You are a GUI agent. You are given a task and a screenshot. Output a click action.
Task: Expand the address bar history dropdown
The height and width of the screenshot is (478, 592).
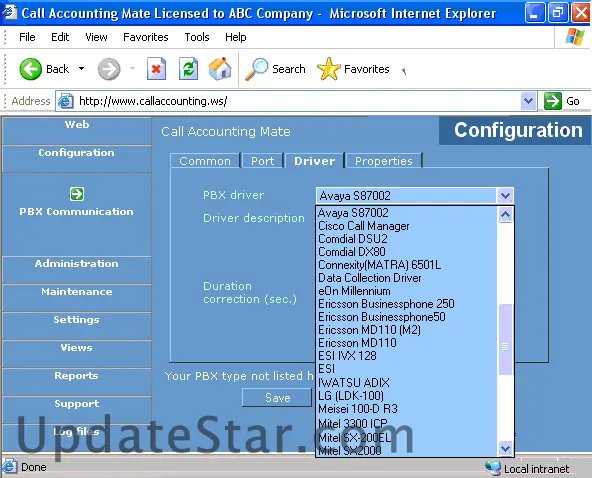(528, 101)
